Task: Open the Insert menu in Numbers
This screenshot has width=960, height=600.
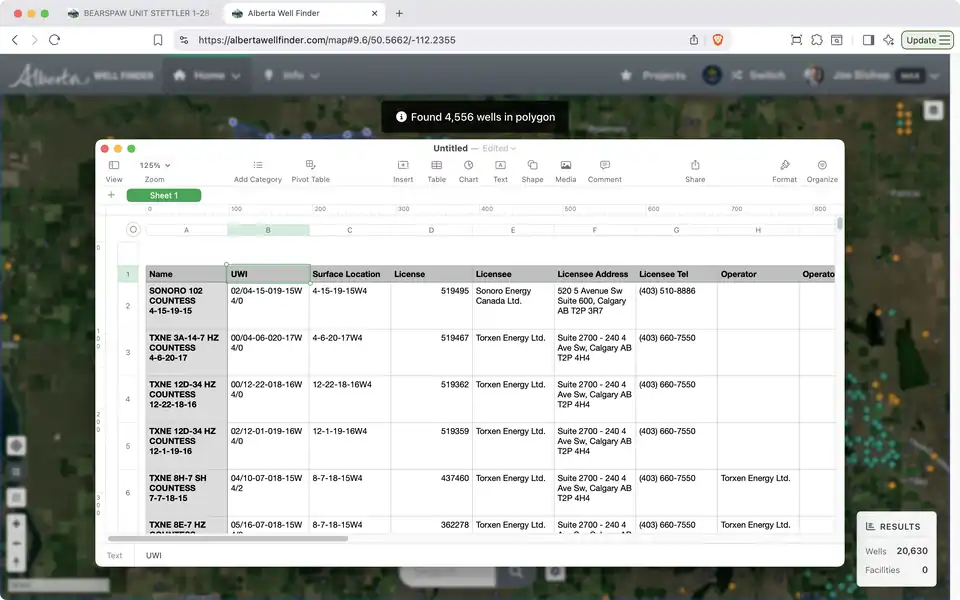Action: [403, 171]
